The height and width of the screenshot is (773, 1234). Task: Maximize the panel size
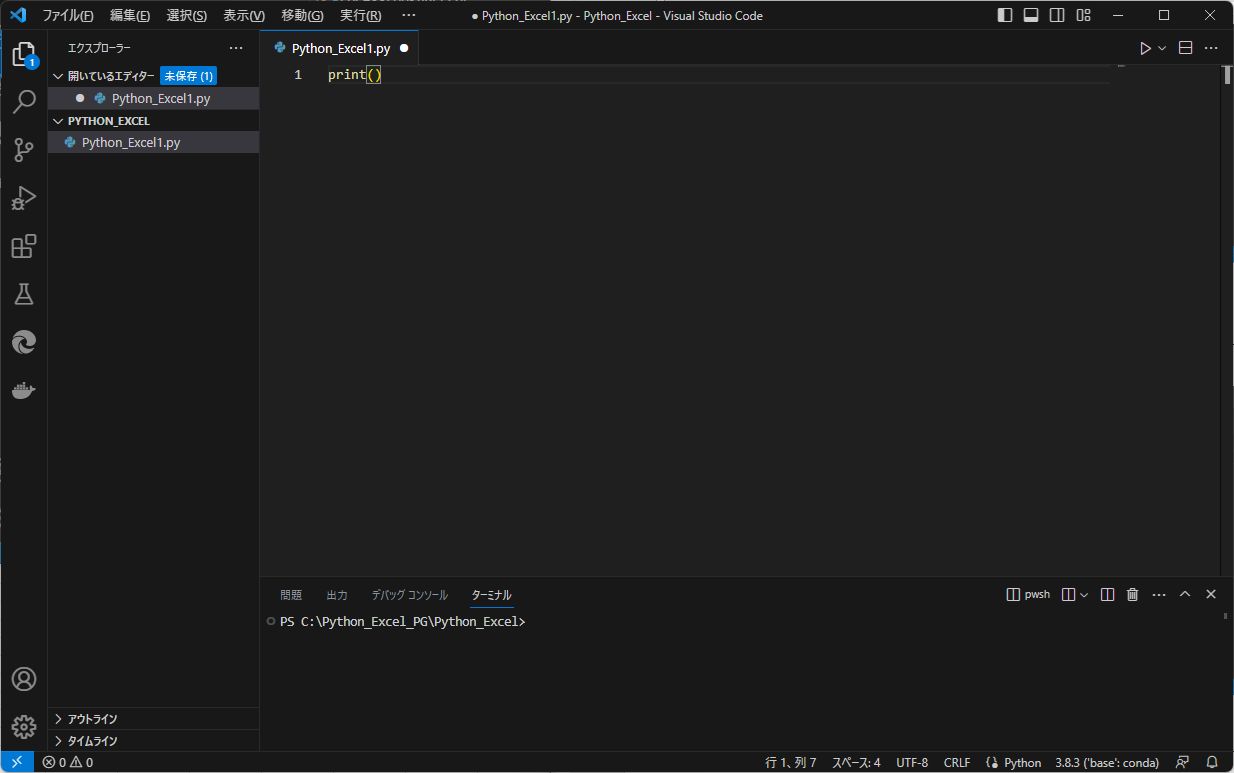click(x=1185, y=594)
